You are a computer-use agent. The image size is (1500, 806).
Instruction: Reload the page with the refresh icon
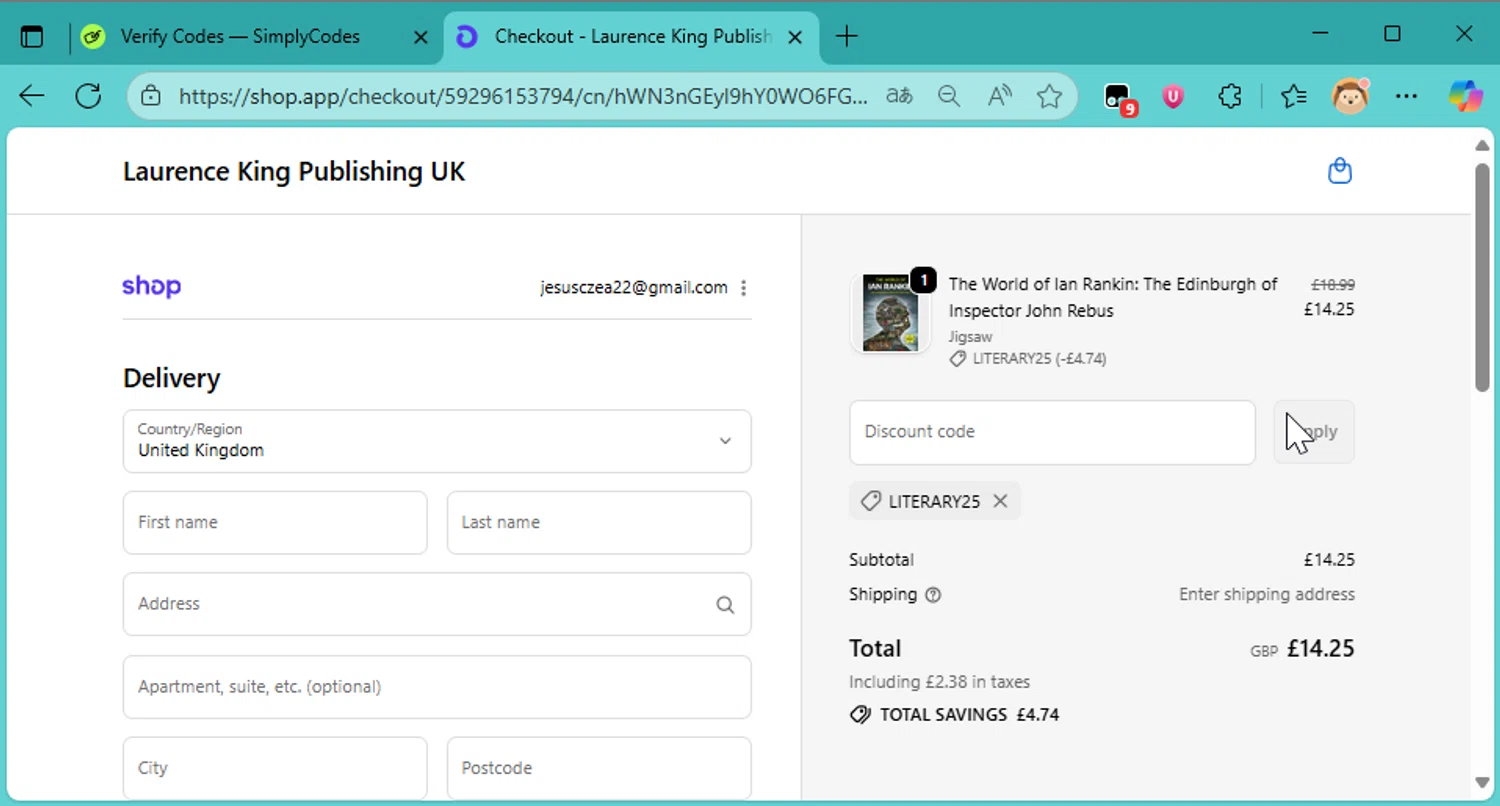click(x=88, y=96)
